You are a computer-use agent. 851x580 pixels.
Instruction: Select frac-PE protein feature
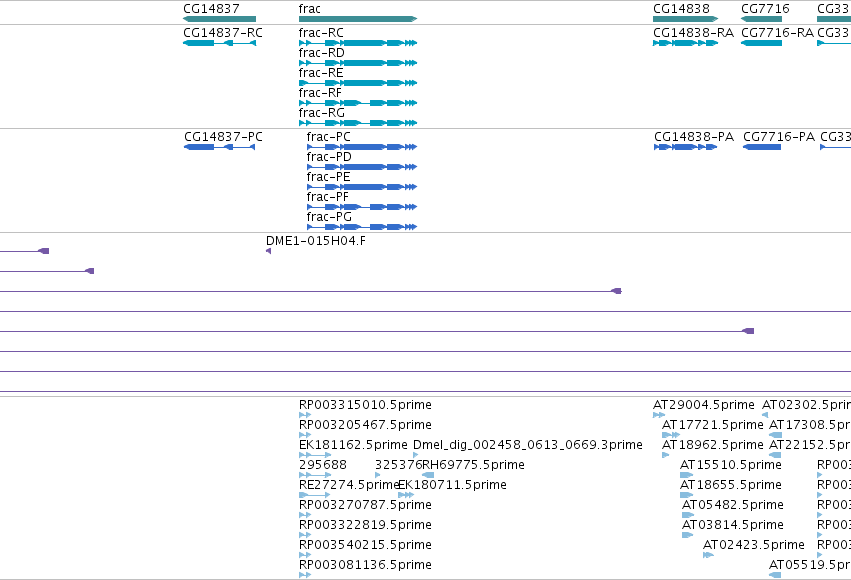point(362,187)
